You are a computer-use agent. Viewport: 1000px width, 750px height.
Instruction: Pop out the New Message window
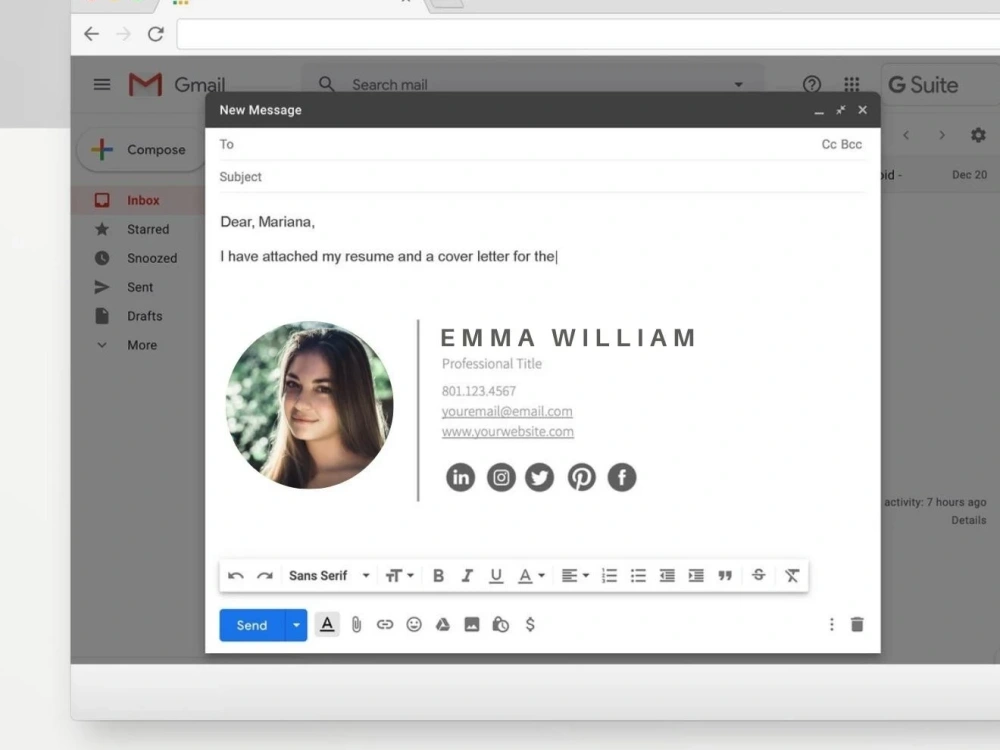click(x=841, y=110)
